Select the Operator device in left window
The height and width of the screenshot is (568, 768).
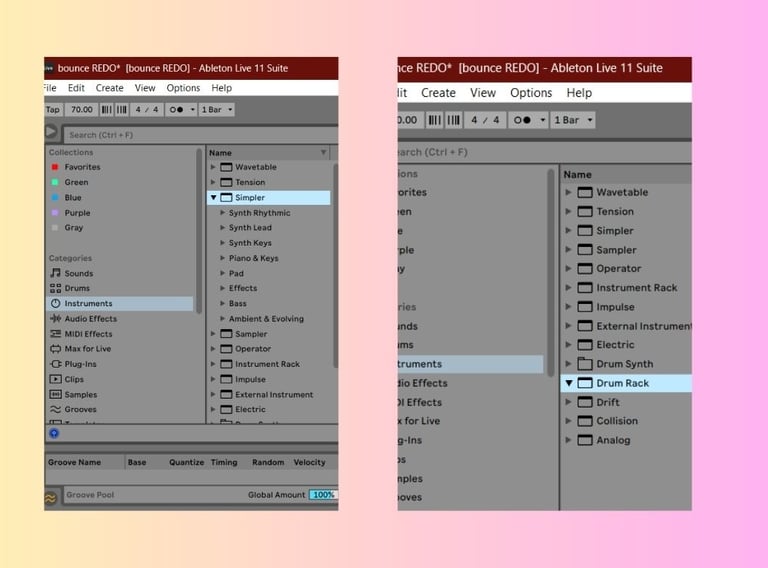(x=253, y=349)
